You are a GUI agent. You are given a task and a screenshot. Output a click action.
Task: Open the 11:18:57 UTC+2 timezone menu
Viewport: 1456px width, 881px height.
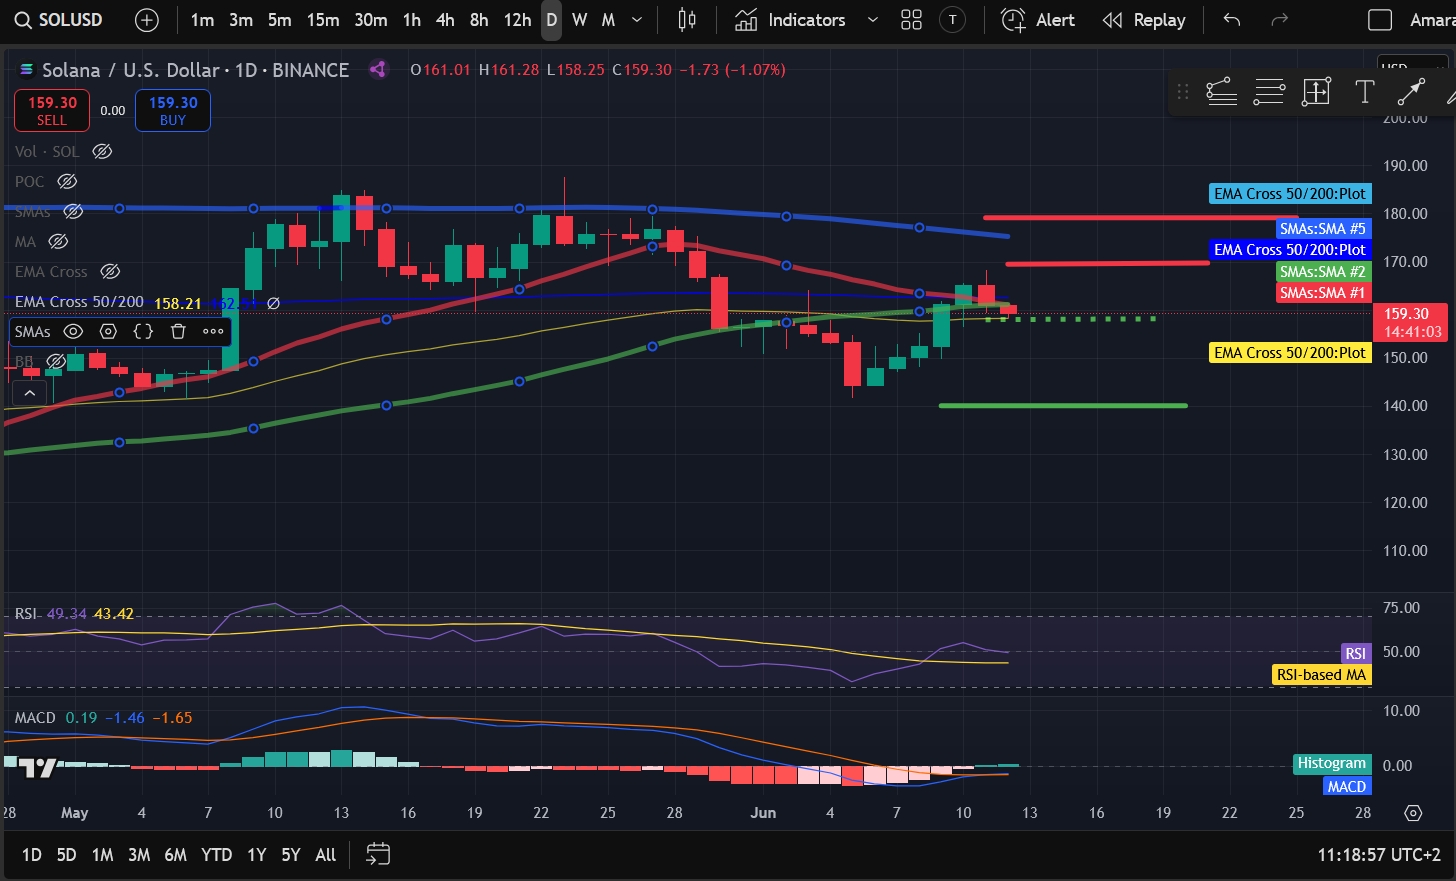click(x=1379, y=855)
